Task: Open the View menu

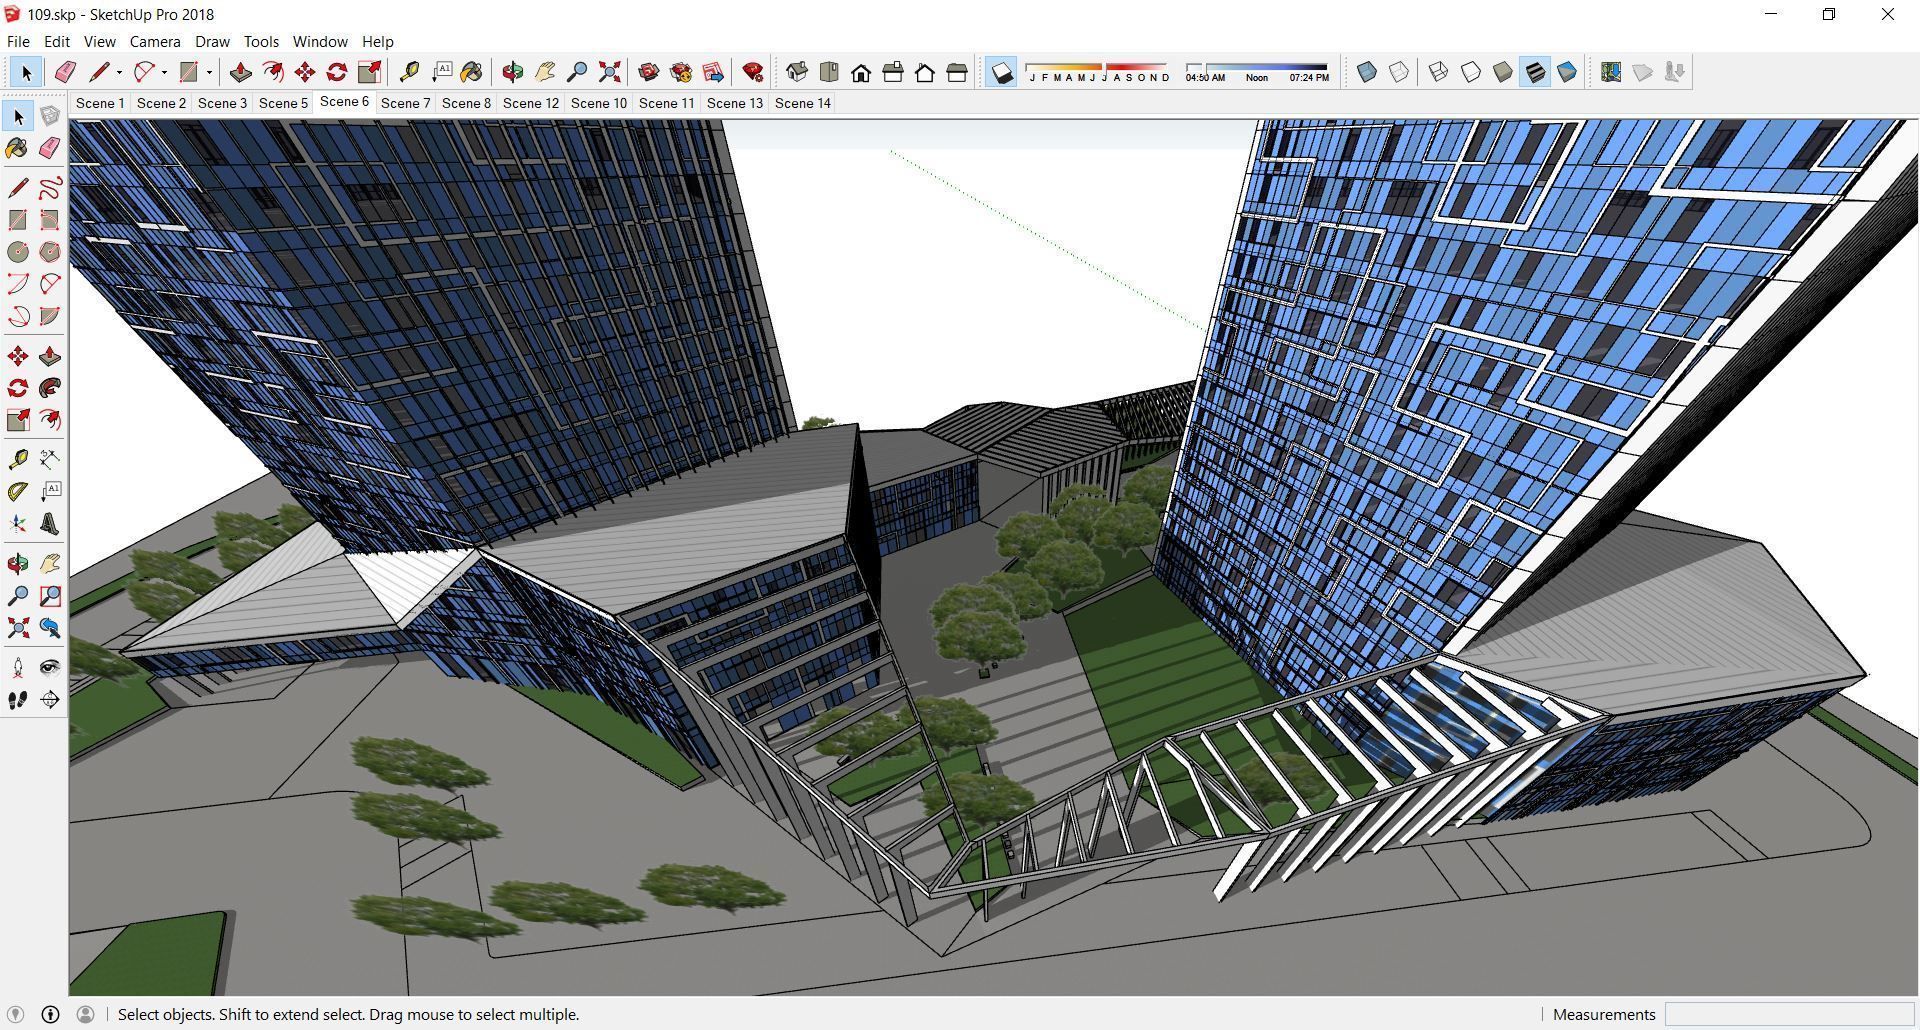Action: coord(99,42)
